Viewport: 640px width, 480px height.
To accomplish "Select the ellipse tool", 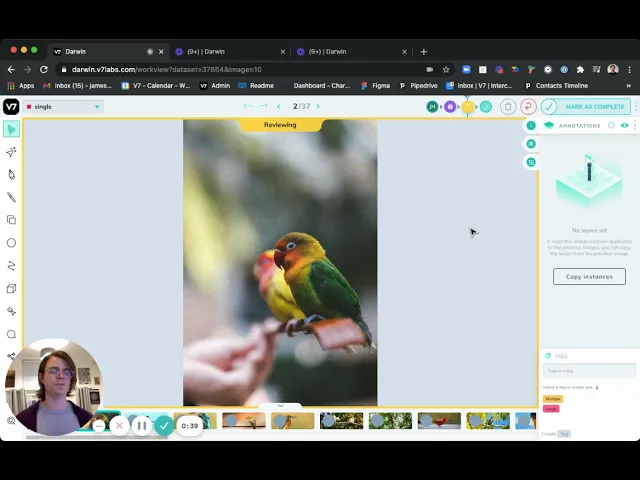I will [x=11, y=243].
